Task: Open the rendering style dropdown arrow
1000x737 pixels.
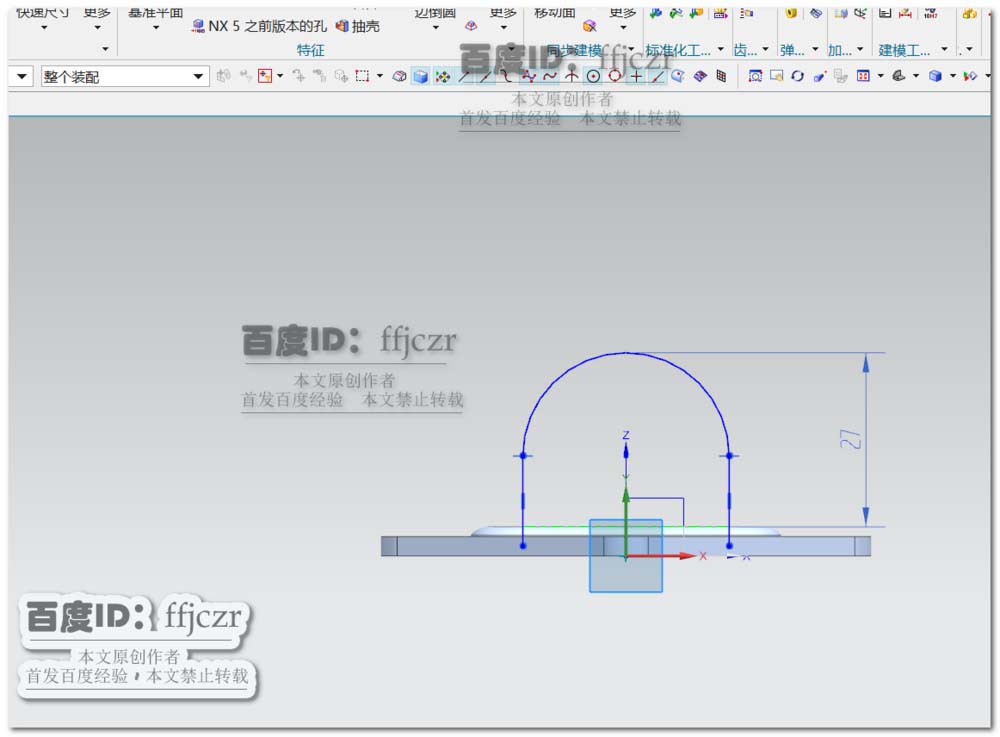Action: point(916,77)
